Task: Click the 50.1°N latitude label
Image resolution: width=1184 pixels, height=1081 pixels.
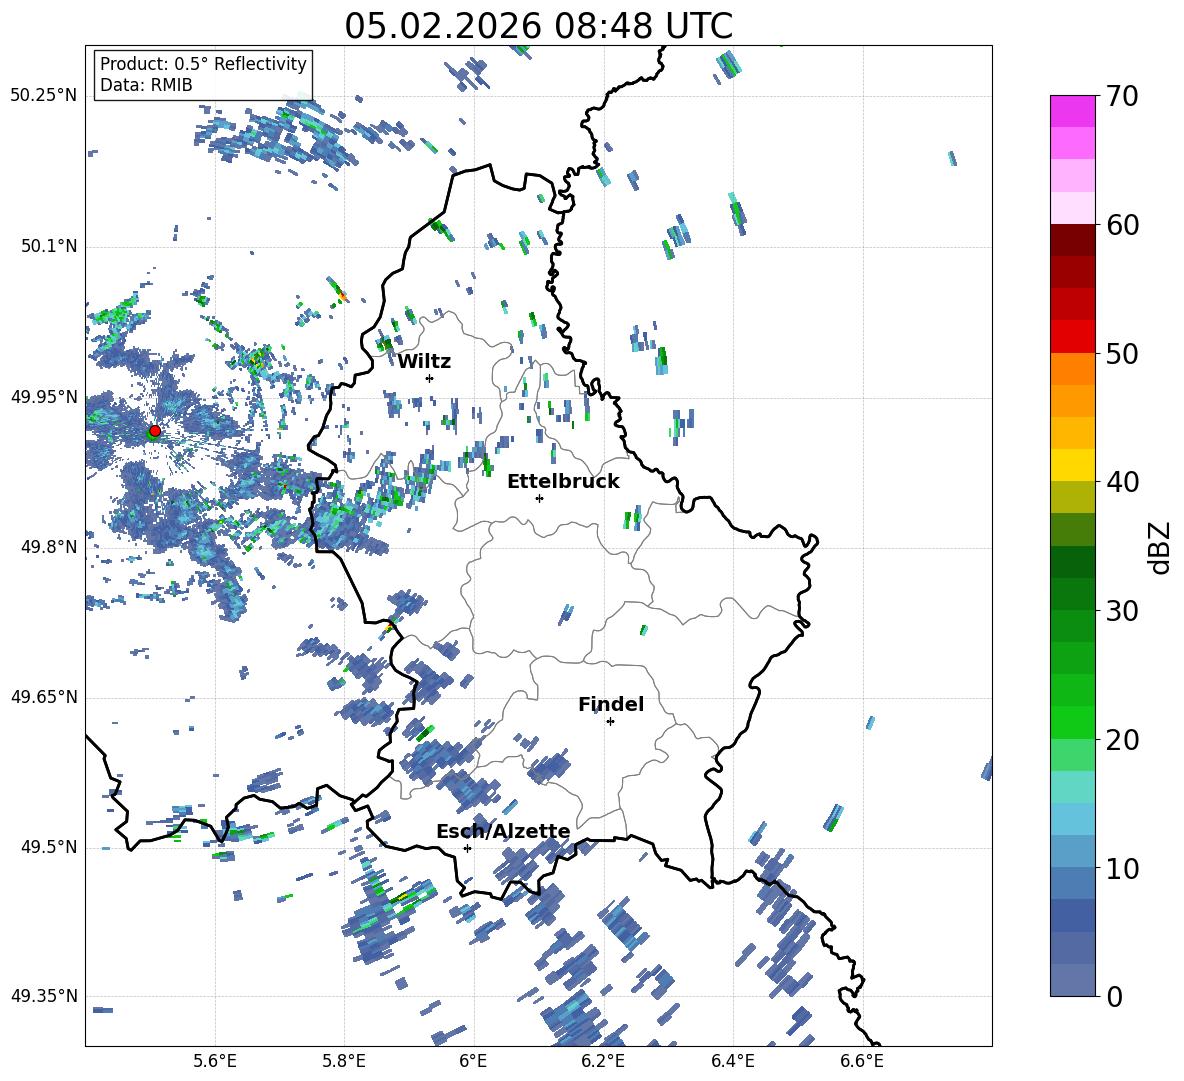Action: pyautogui.click(x=49, y=246)
